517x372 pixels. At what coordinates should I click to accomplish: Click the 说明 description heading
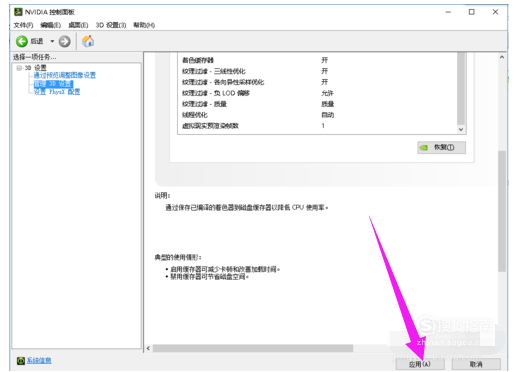click(162, 196)
